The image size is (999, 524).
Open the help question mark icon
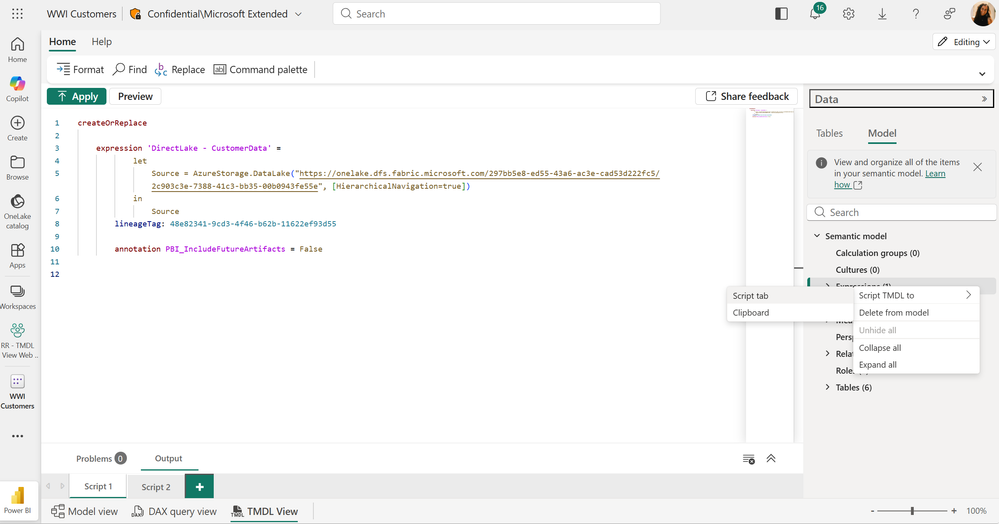tap(916, 13)
